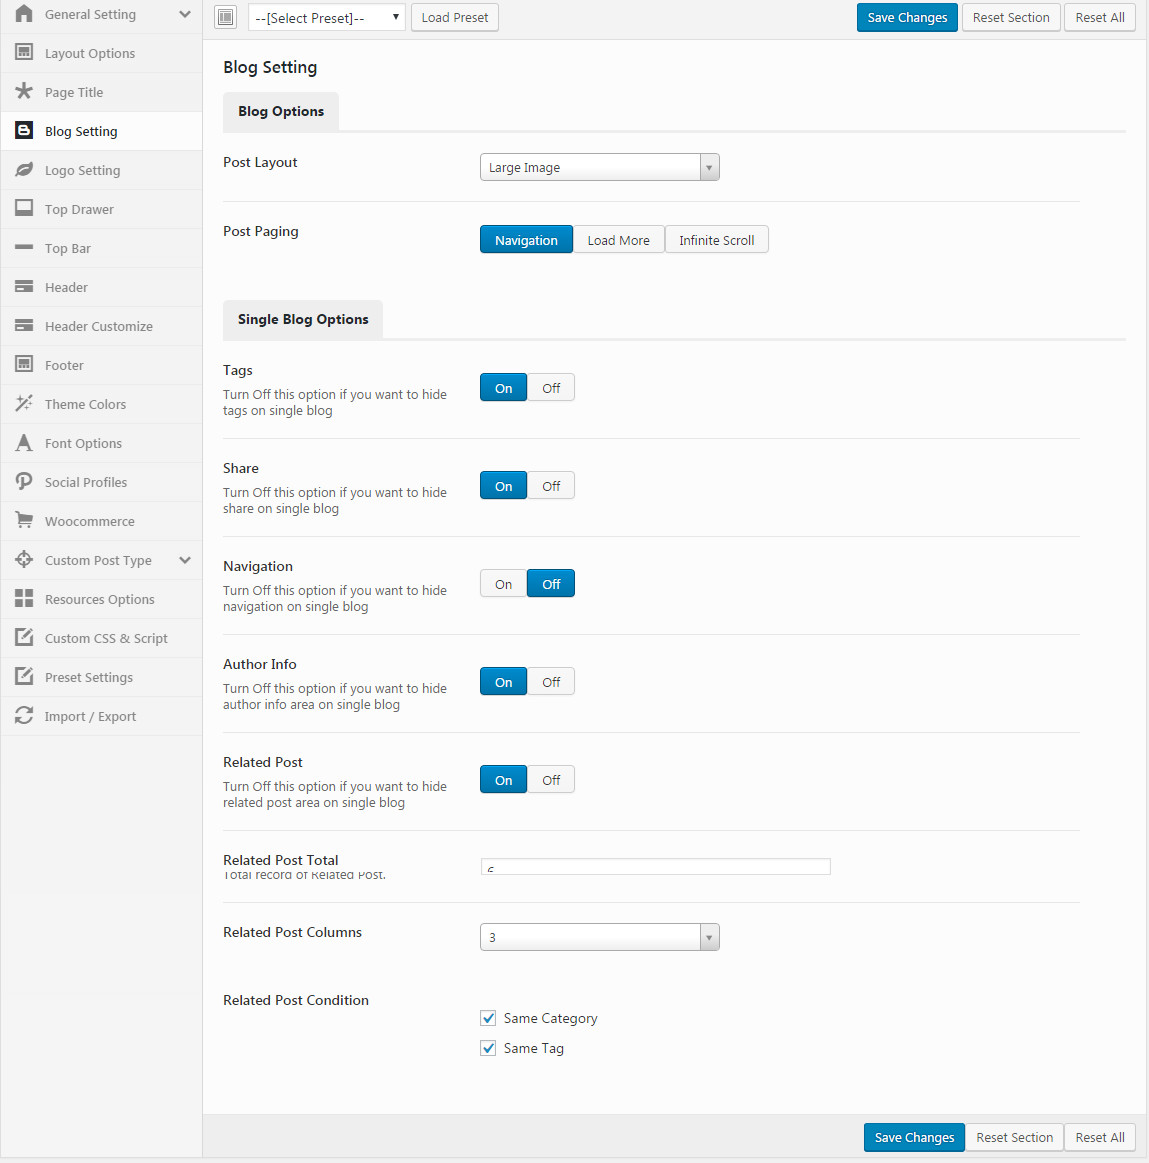Go to Theme Colors section

(102, 404)
